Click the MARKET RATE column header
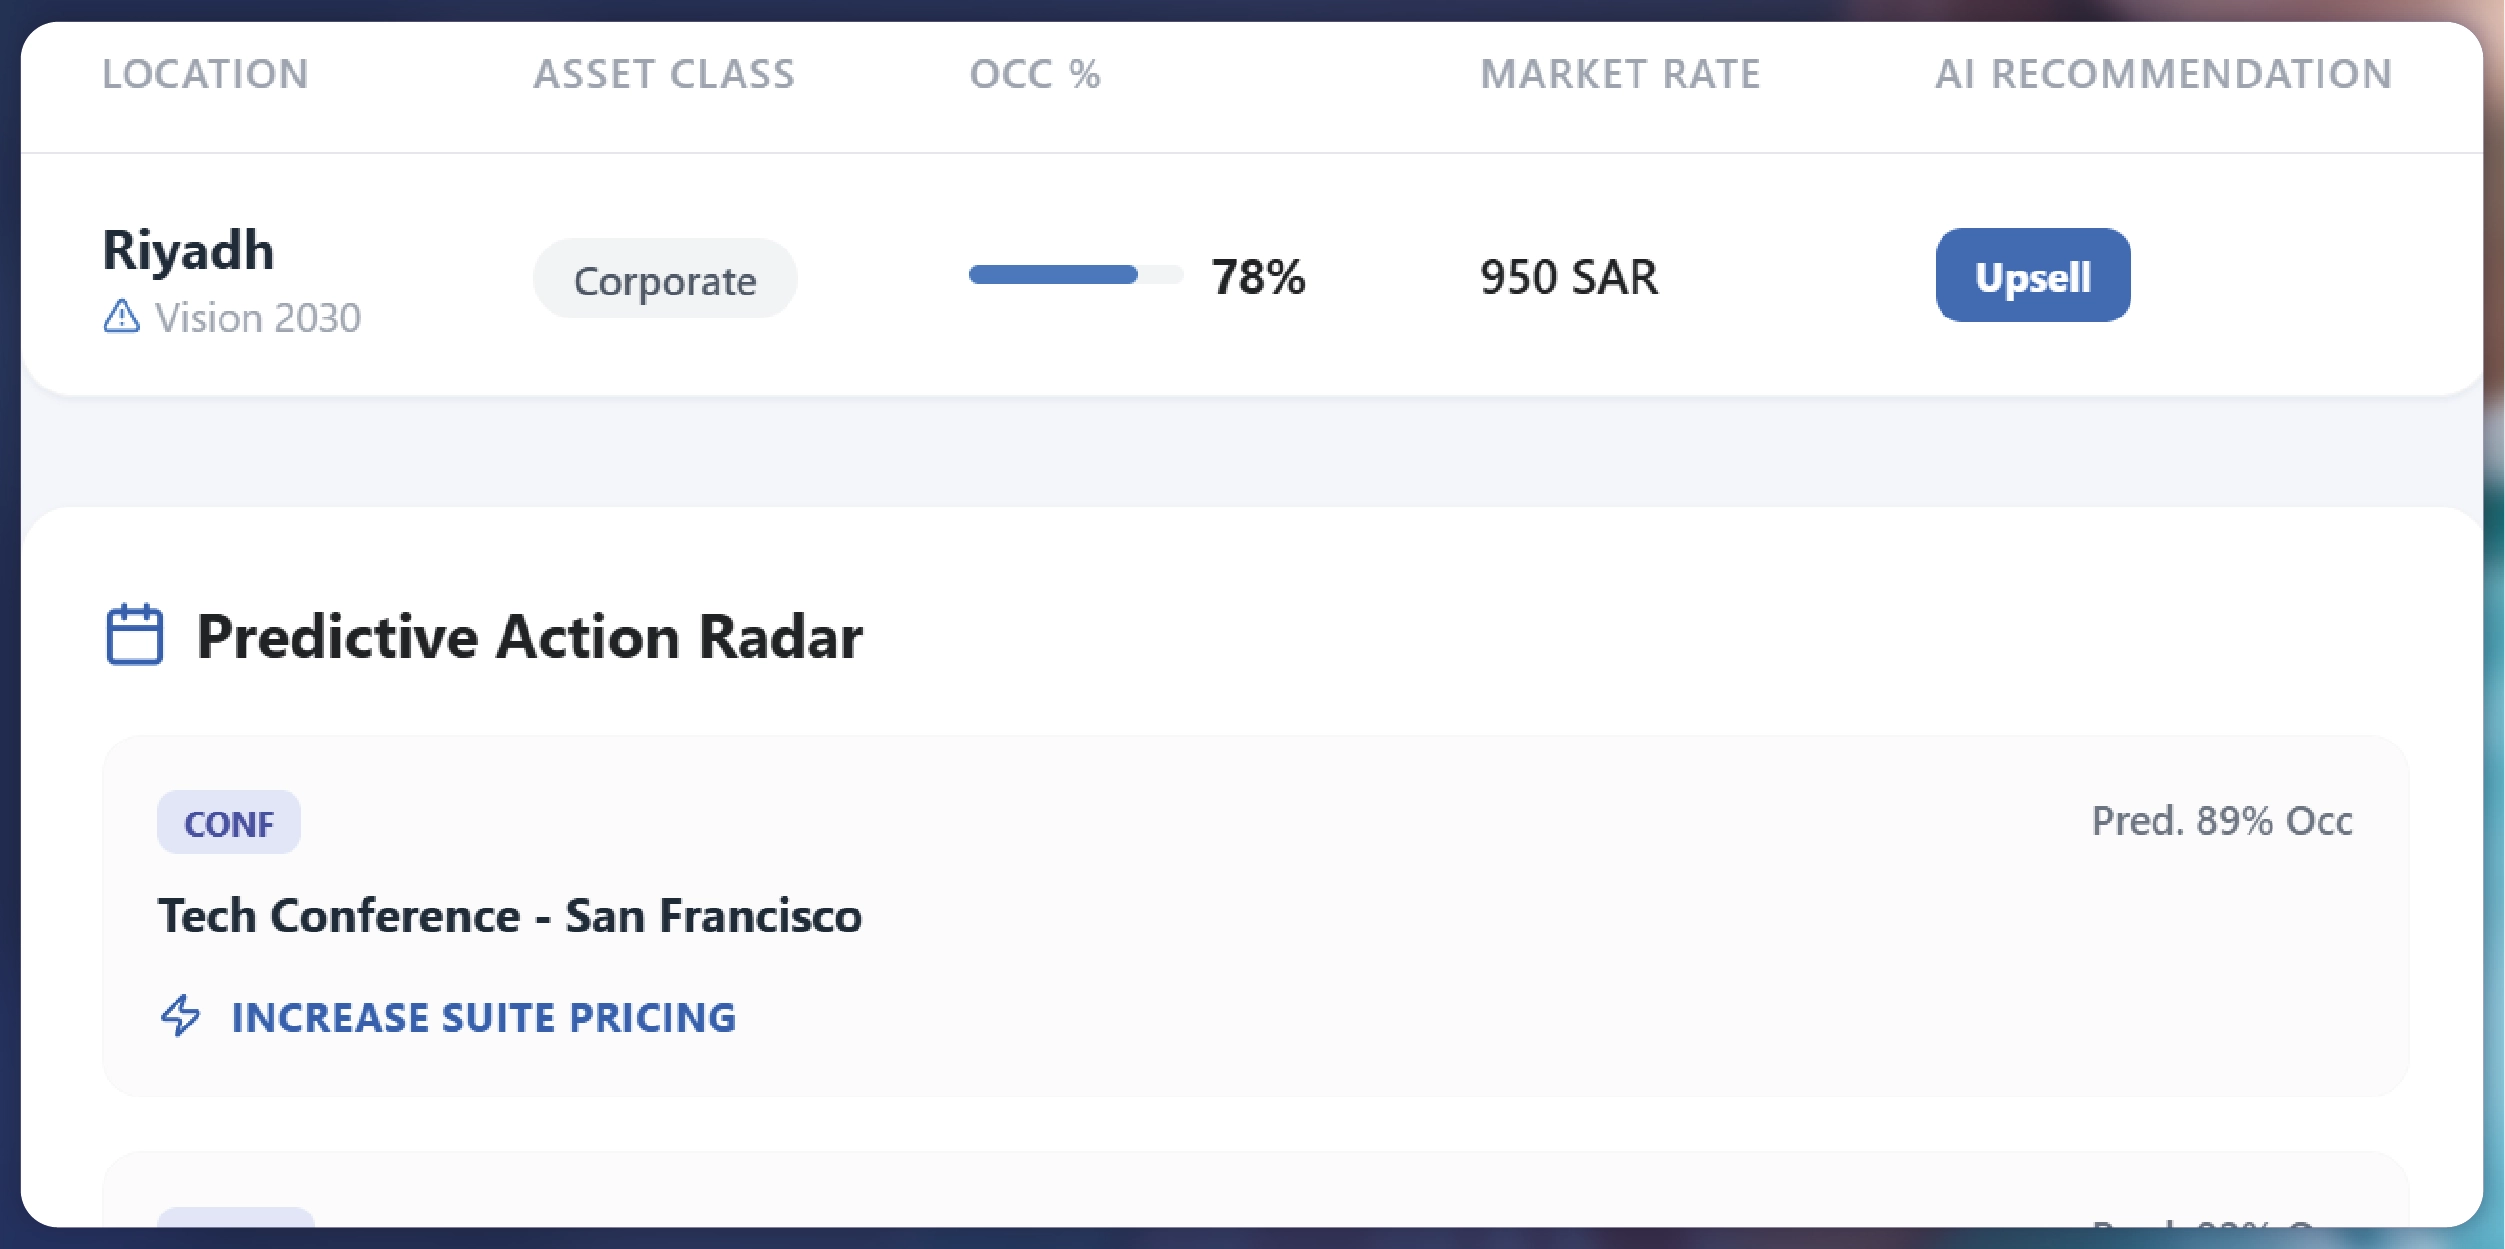This screenshot has width=2505, height=1249. coord(1620,74)
